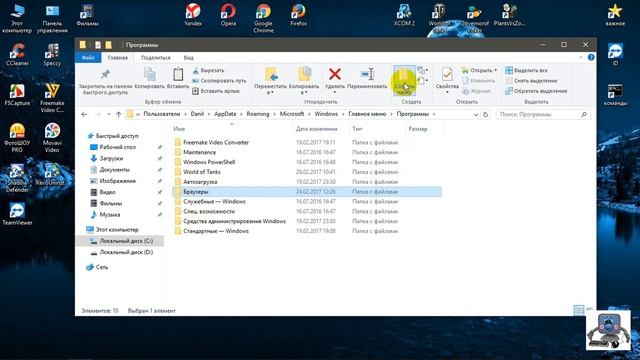The image size is (640, 360).
Task: Collapse the ribbon chevron
Action: (580, 58)
